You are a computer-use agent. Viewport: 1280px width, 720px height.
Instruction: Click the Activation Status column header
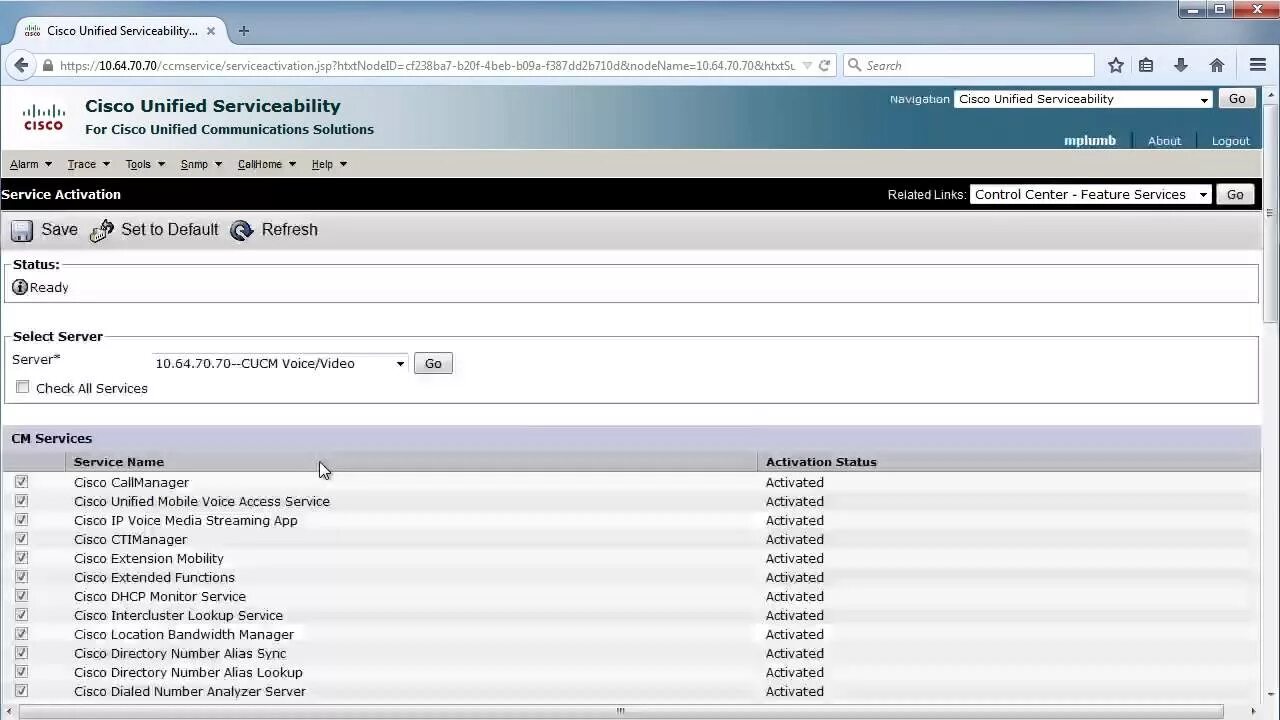tap(821, 462)
